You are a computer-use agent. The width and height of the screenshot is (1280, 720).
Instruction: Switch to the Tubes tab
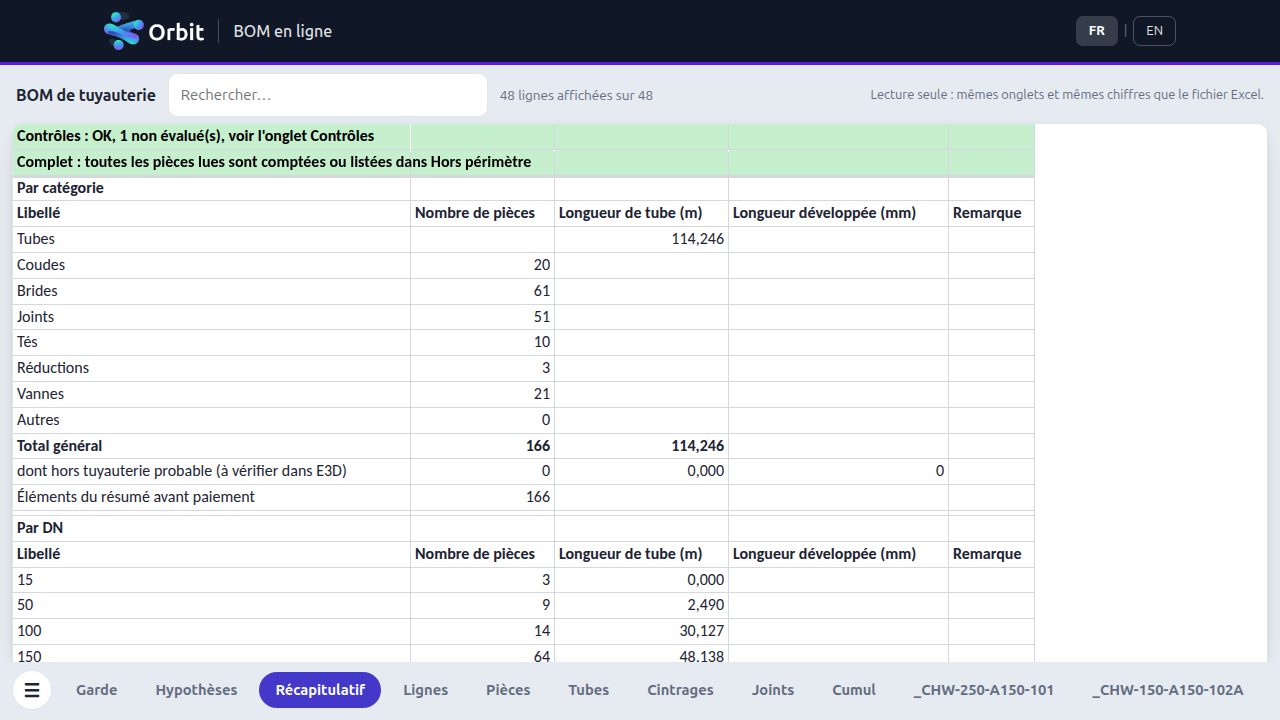589,690
